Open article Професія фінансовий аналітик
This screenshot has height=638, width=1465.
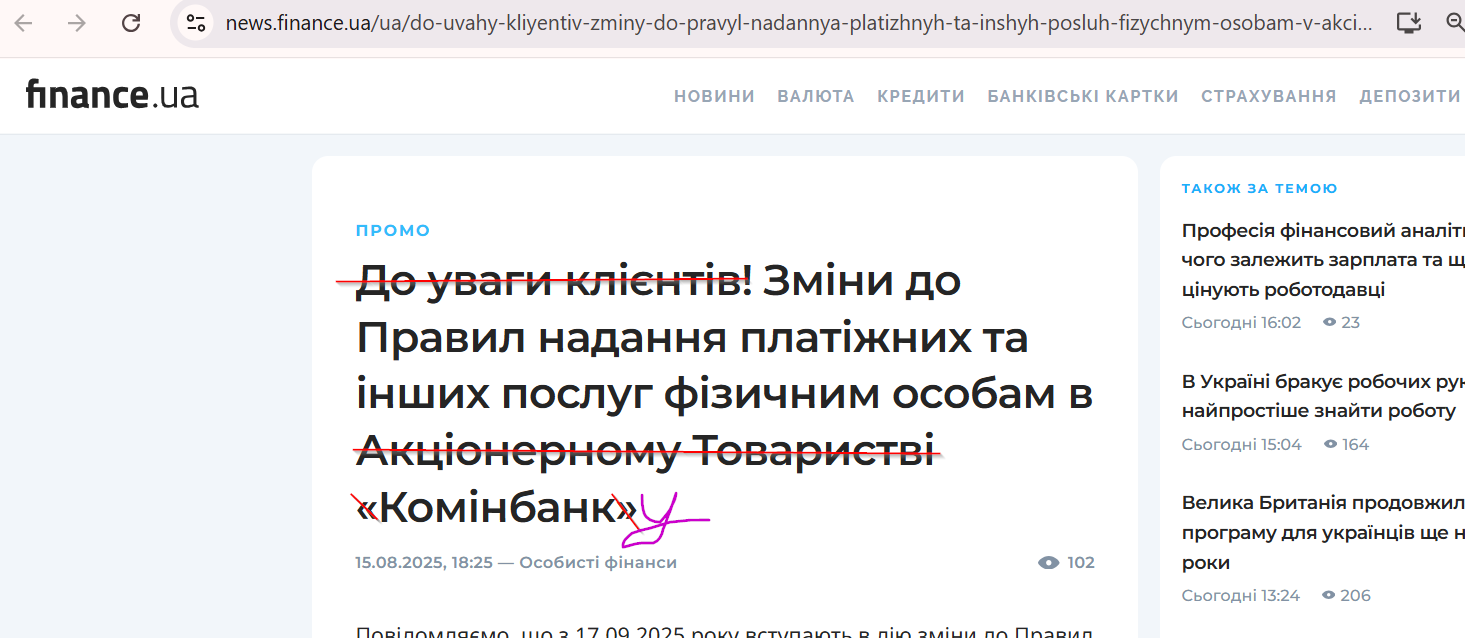click(x=1322, y=260)
